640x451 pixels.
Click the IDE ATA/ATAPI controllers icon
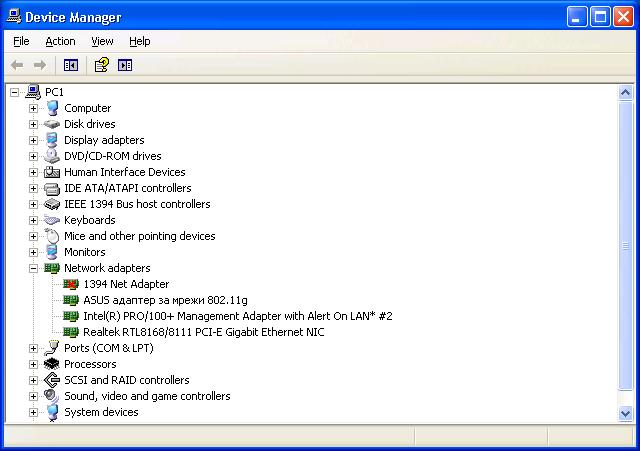click(x=52, y=188)
